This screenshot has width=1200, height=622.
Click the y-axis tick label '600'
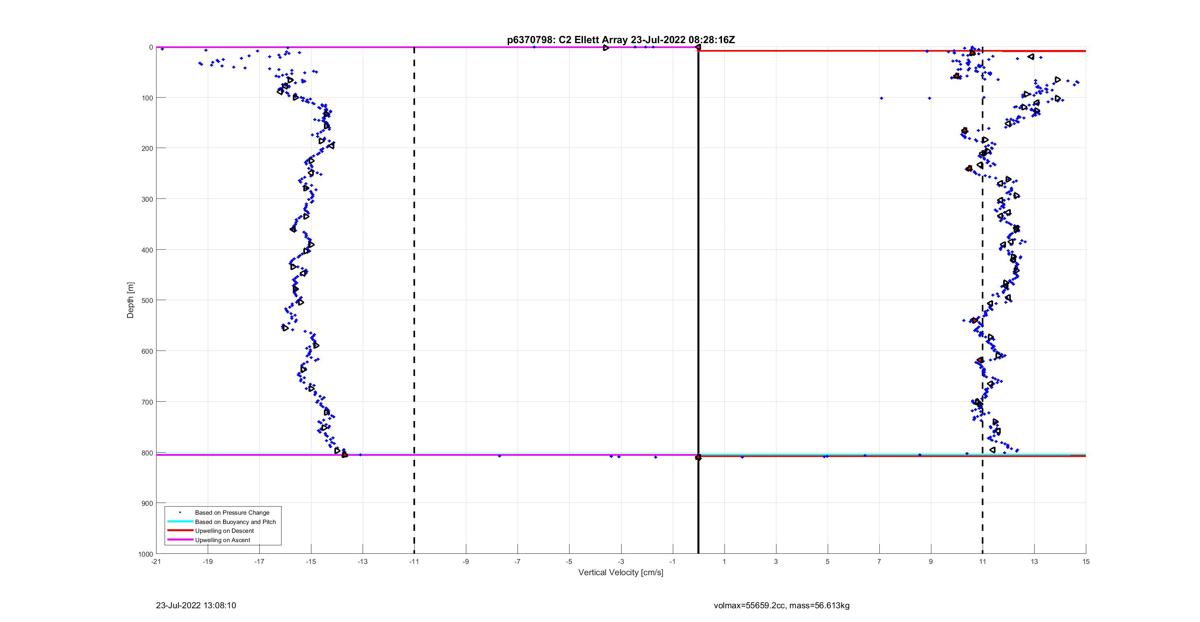pyautogui.click(x=146, y=351)
